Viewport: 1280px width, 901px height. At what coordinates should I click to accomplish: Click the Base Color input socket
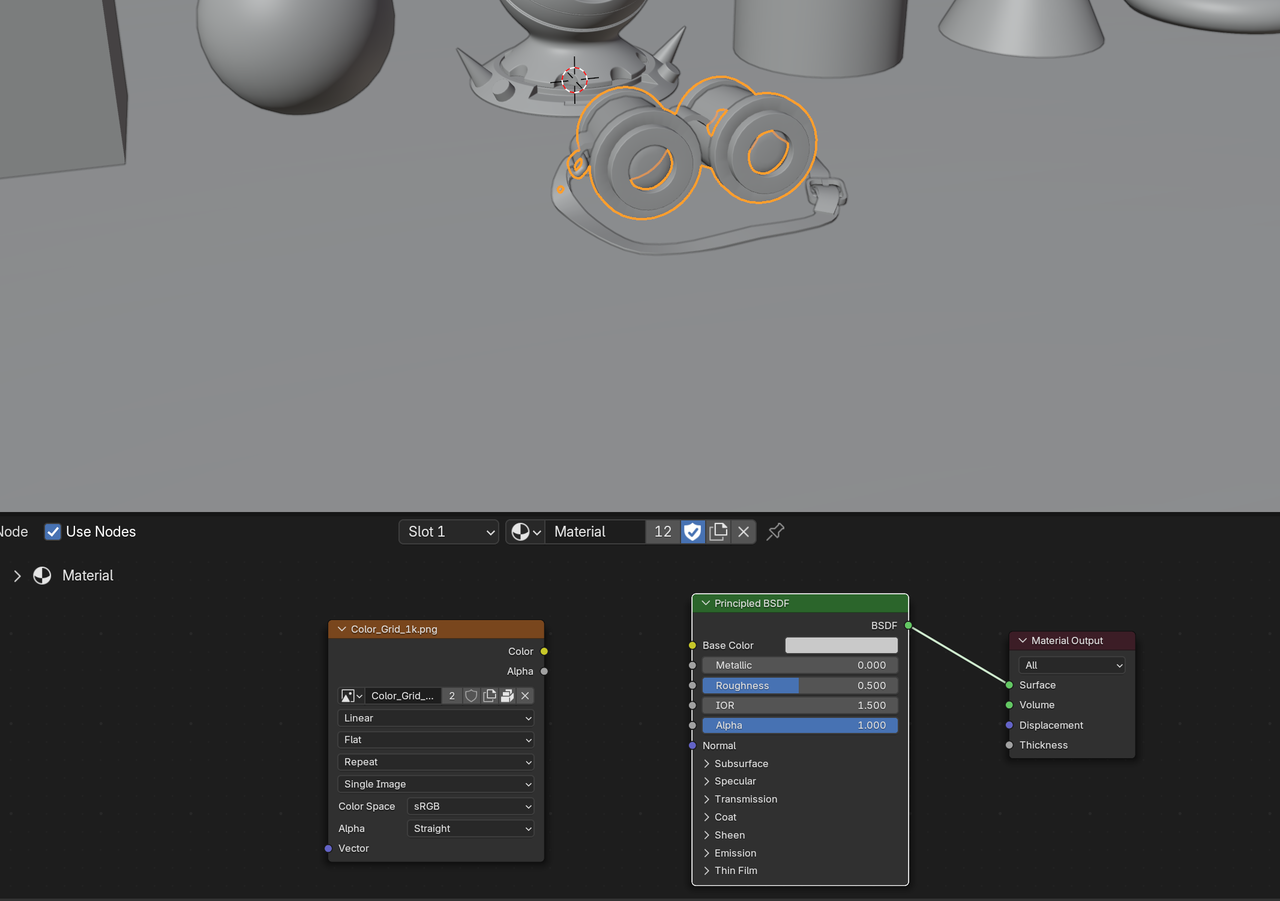tap(692, 646)
